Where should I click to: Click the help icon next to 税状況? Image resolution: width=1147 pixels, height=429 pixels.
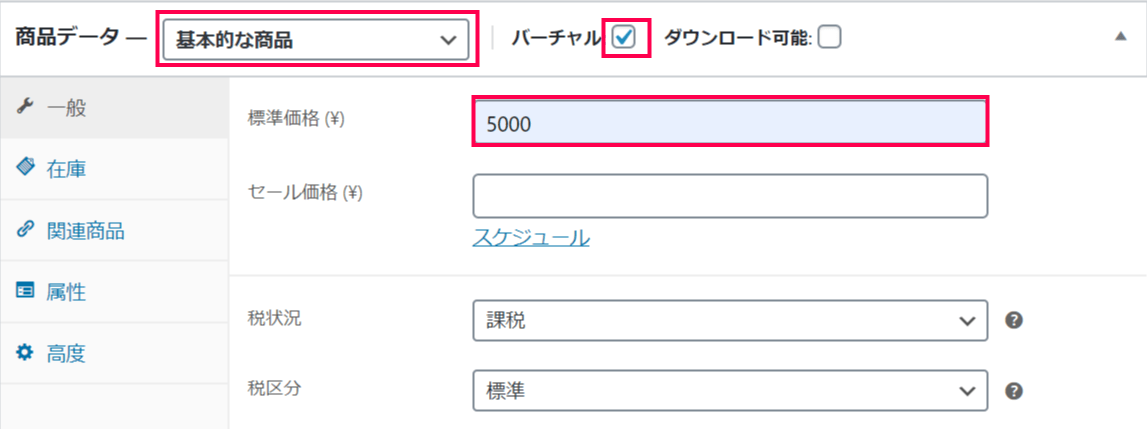click(1013, 321)
